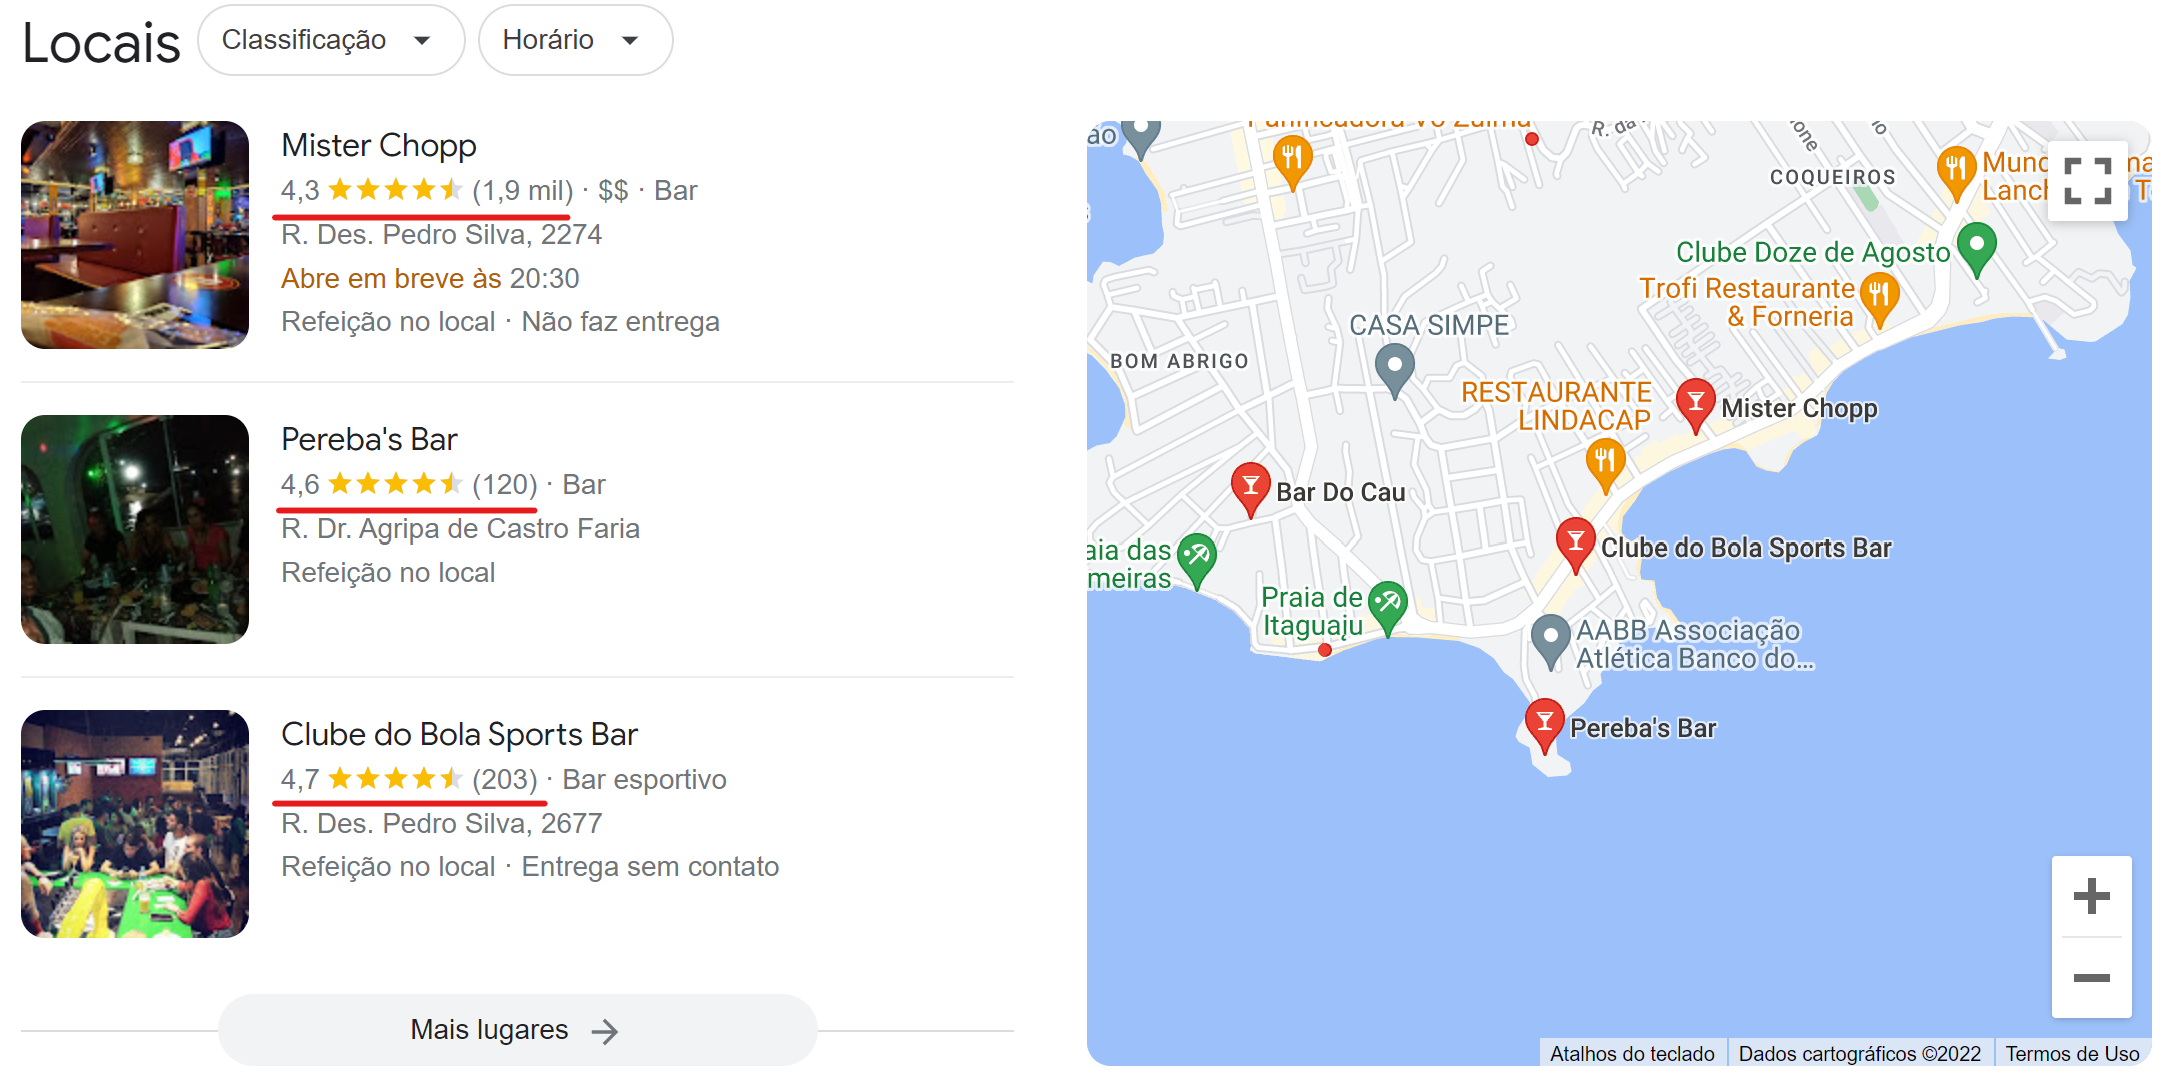Click the Pereba's Bar map marker
Screen dimensions: 2162x1082
pos(1543,722)
